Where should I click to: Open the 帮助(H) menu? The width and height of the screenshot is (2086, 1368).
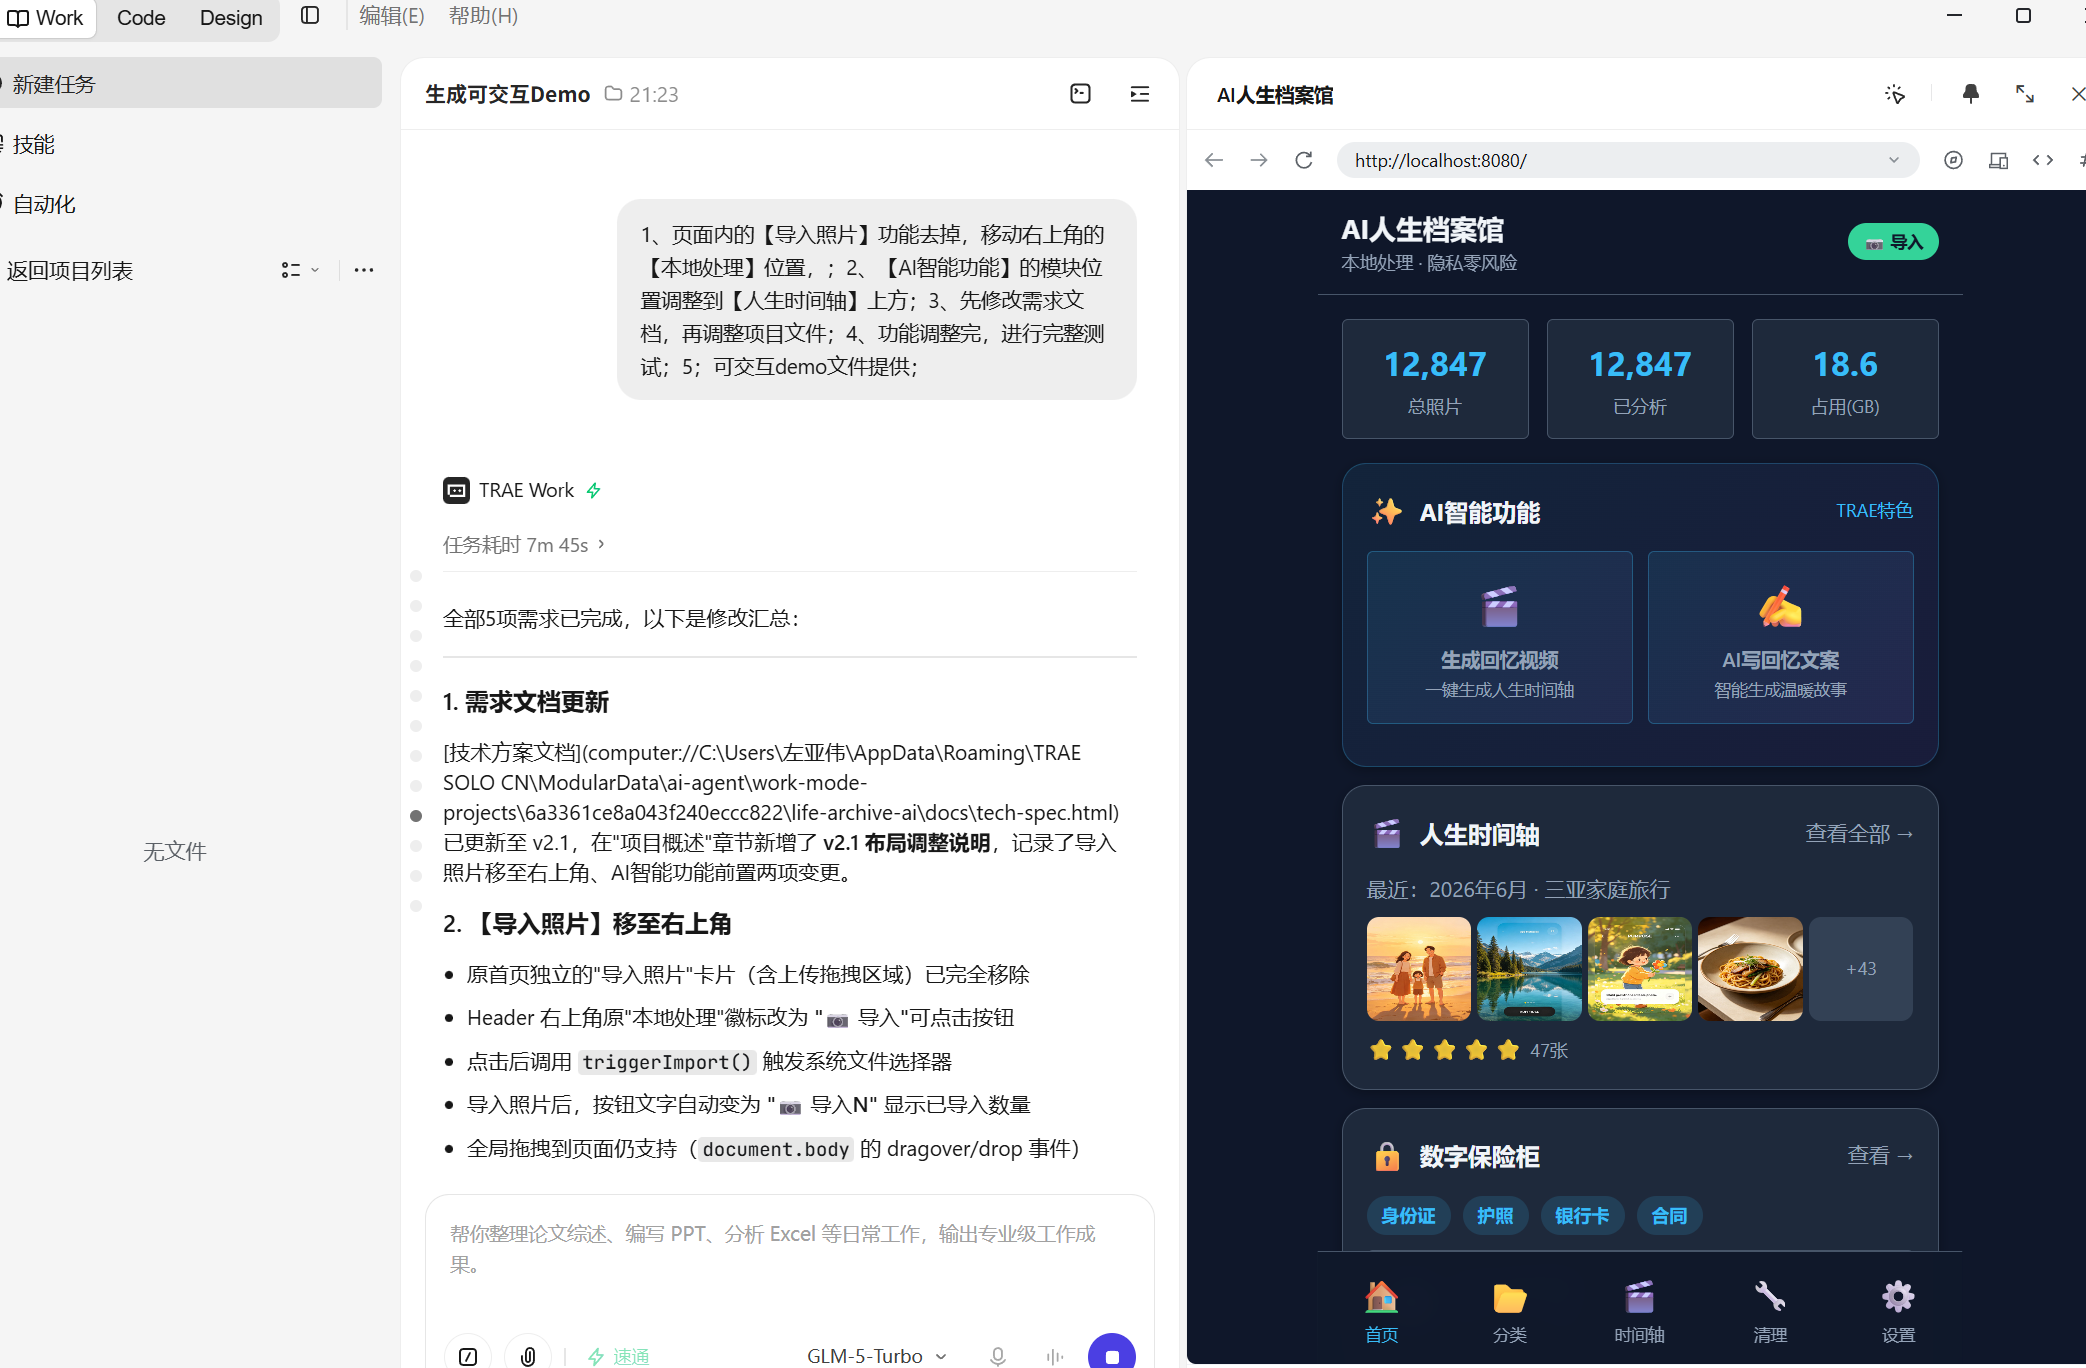tap(483, 16)
